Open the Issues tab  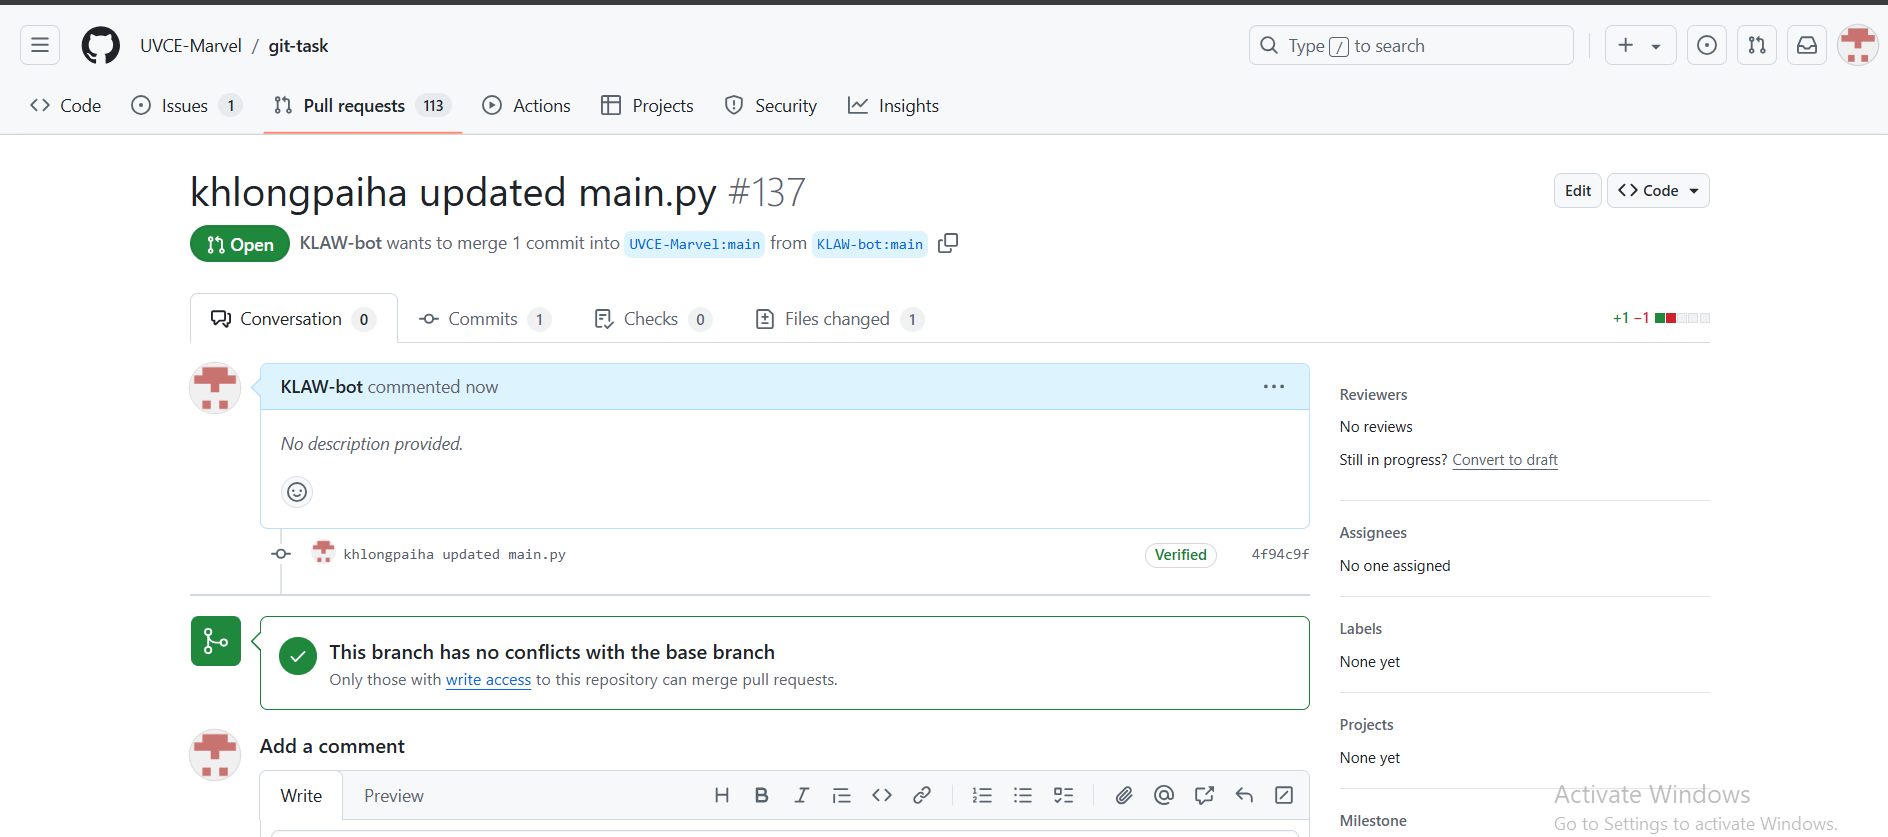186,106
